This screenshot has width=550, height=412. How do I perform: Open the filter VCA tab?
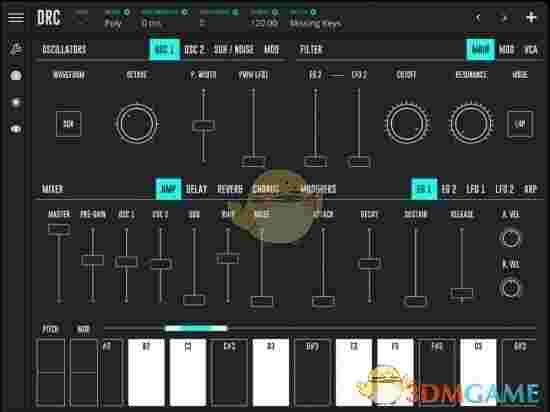(530, 49)
